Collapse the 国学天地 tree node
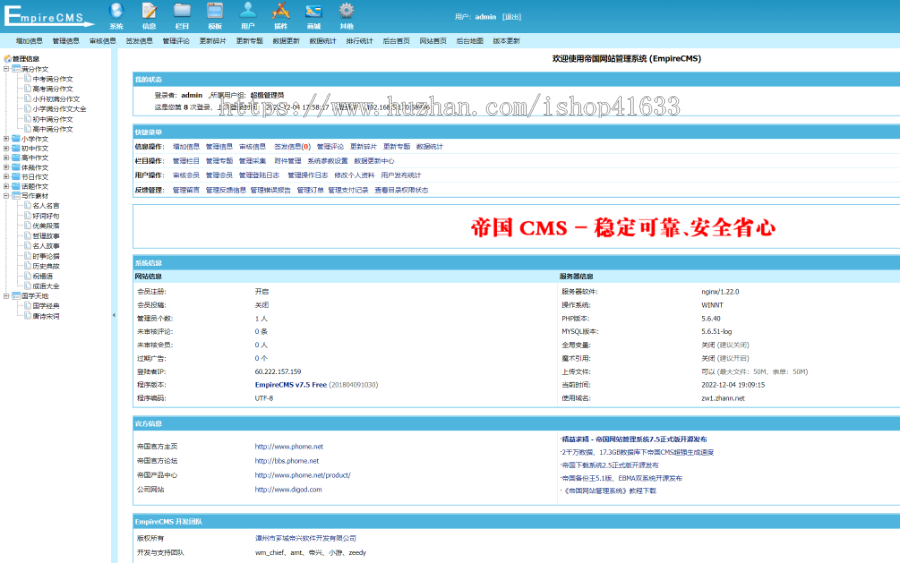900x563 pixels. [6, 296]
